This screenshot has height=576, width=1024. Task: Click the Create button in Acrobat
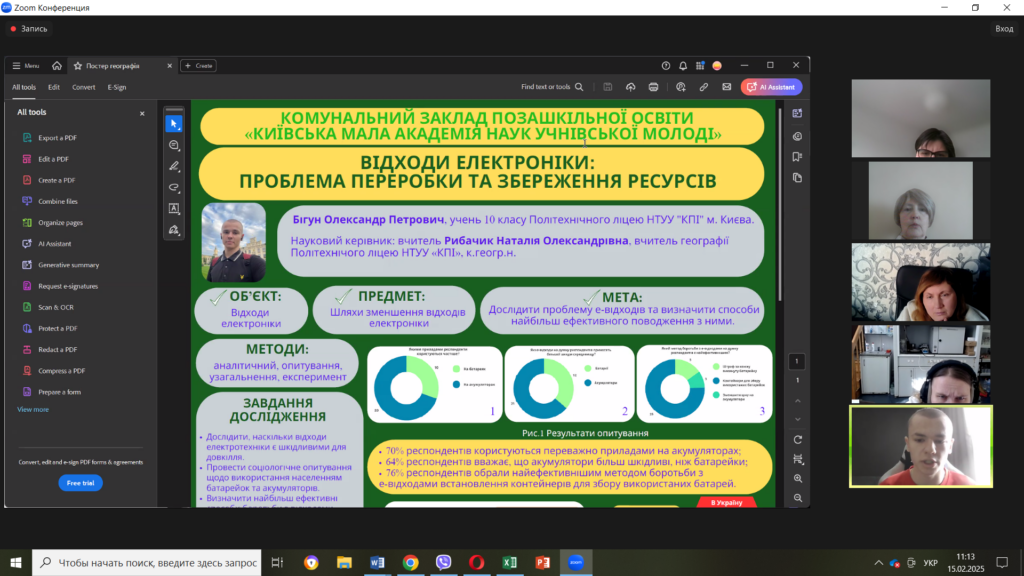199,66
